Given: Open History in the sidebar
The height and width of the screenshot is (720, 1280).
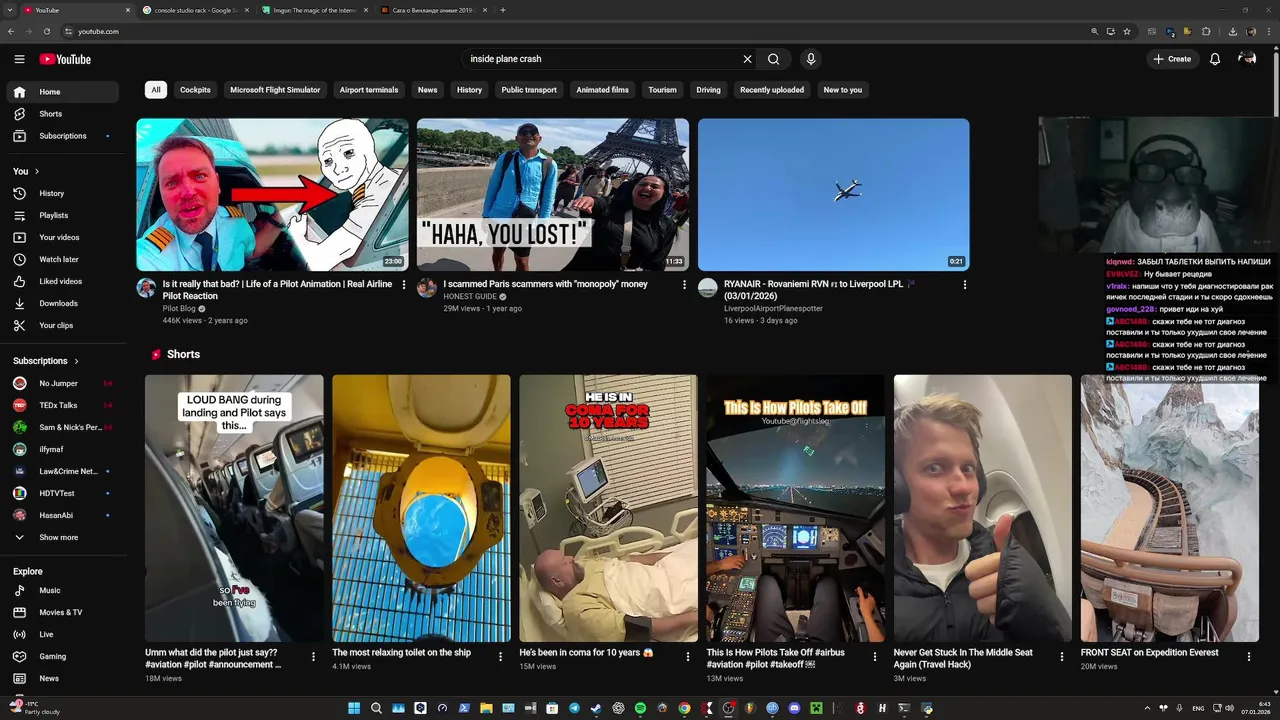Looking at the screenshot, I should pyautogui.click(x=62, y=193).
